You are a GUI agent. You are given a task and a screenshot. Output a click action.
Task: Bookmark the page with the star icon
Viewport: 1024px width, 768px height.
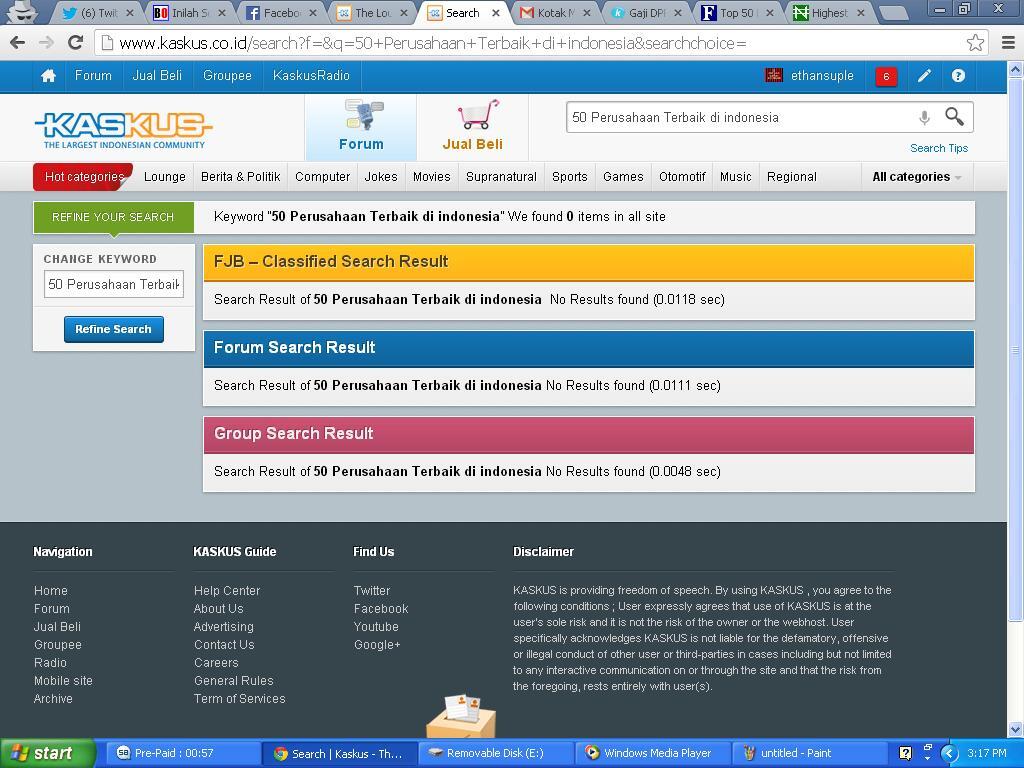(975, 43)
